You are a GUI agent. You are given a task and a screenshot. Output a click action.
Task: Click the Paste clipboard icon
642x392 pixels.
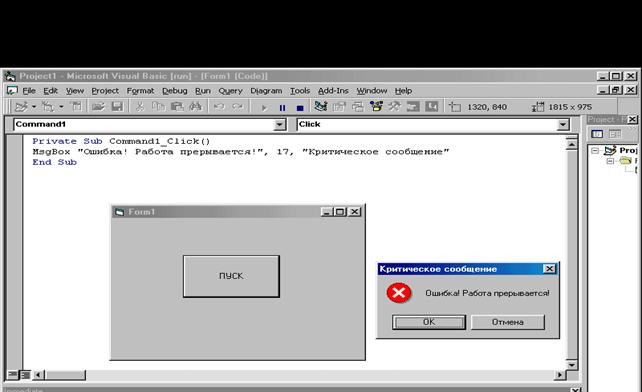(177, 107)
